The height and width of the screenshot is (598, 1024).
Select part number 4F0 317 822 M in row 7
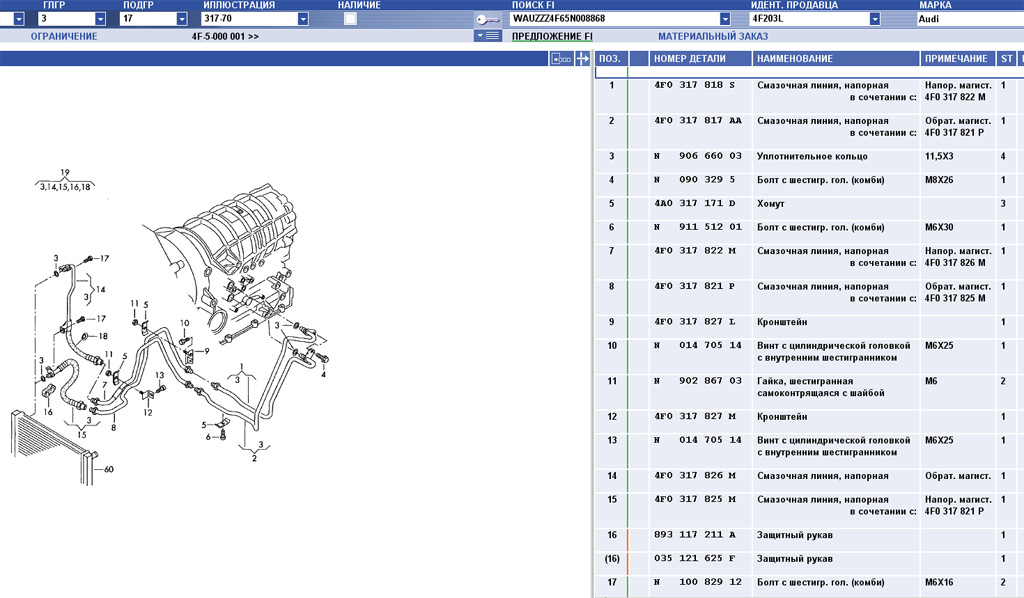click(x=694, y=251)
